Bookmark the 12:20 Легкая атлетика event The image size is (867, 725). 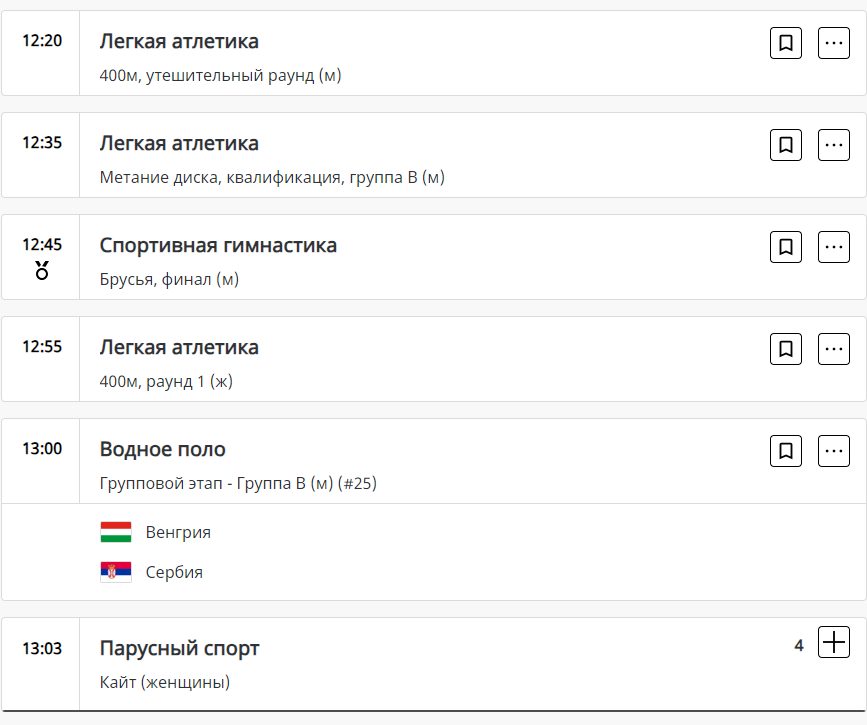pyautogui.click(x=786, y=43)
